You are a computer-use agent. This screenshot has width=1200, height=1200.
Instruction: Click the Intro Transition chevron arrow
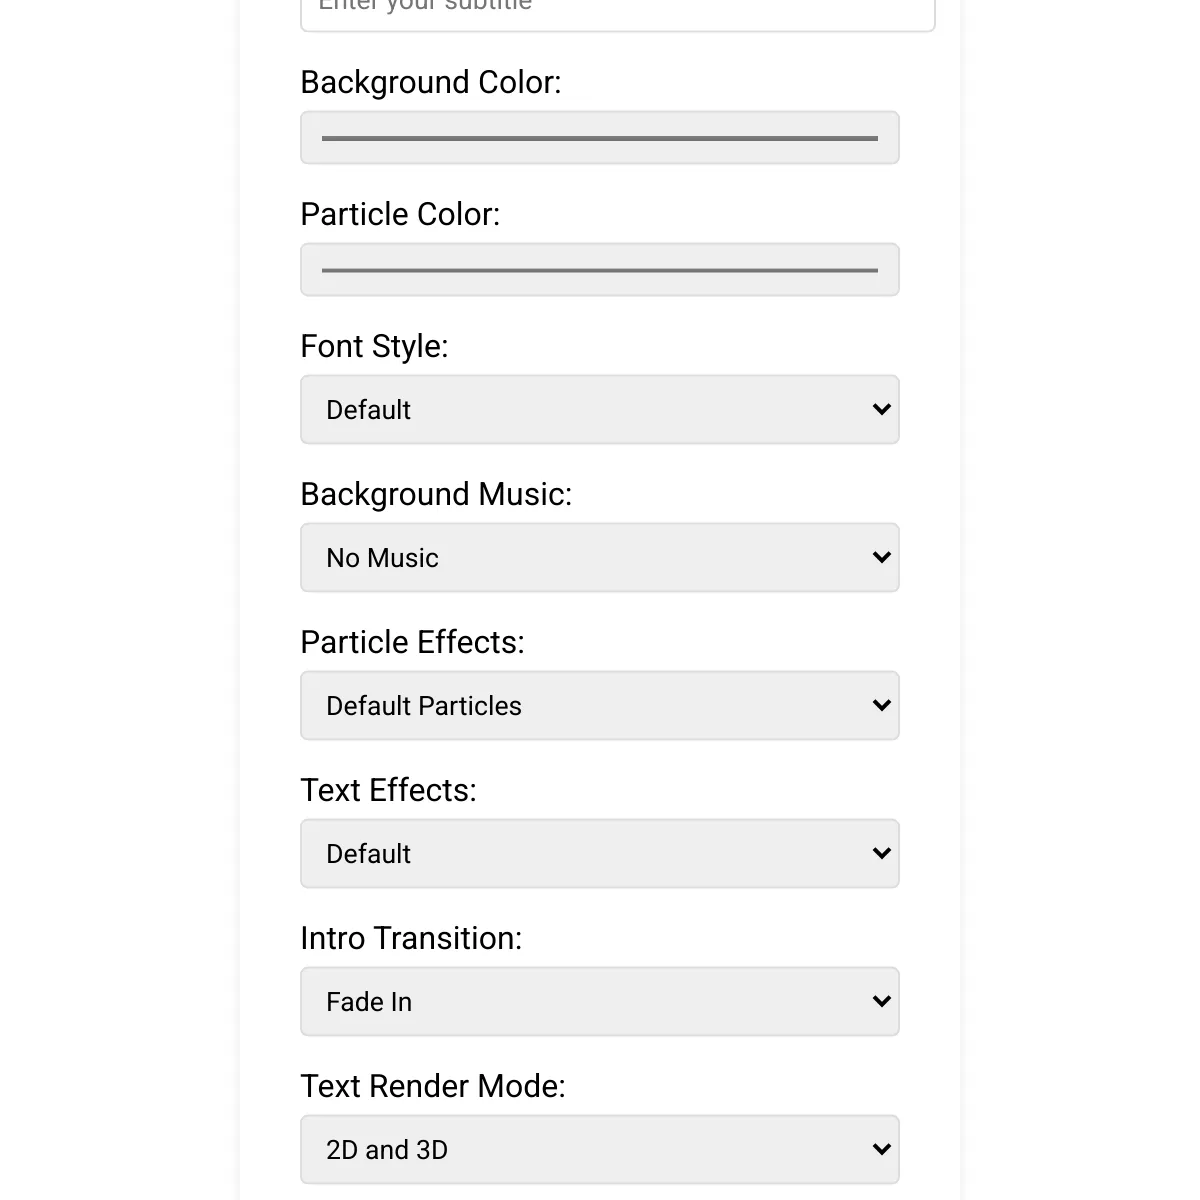881,1001
